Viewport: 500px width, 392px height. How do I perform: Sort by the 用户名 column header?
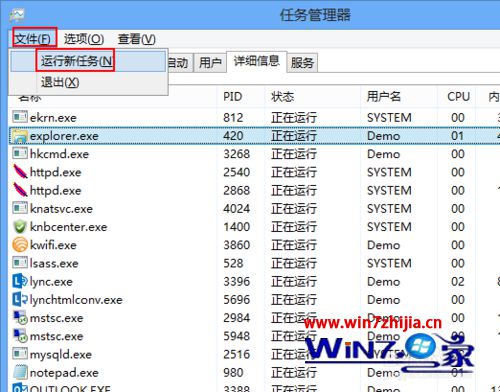[x=384, y=97]
